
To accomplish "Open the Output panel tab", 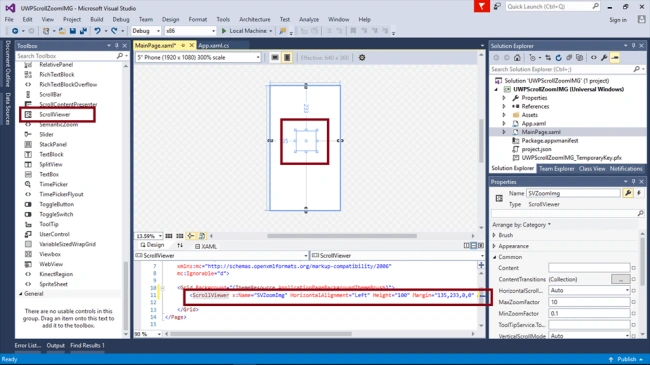I will click(x=56, y=345).
